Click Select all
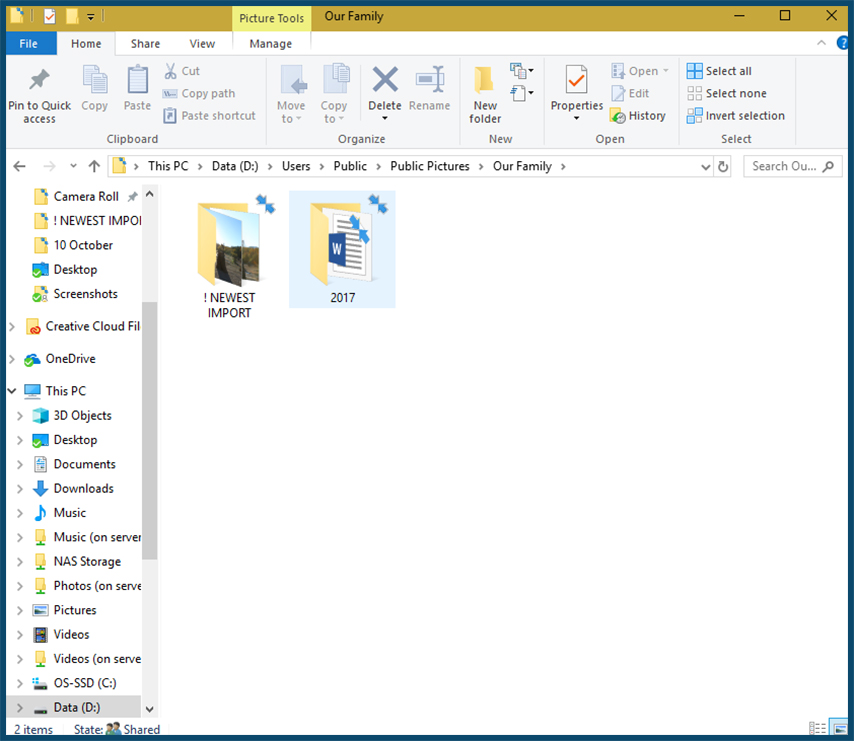Image resolution: width=854 pixels, height=741 pixels. [x=719, y=71]
